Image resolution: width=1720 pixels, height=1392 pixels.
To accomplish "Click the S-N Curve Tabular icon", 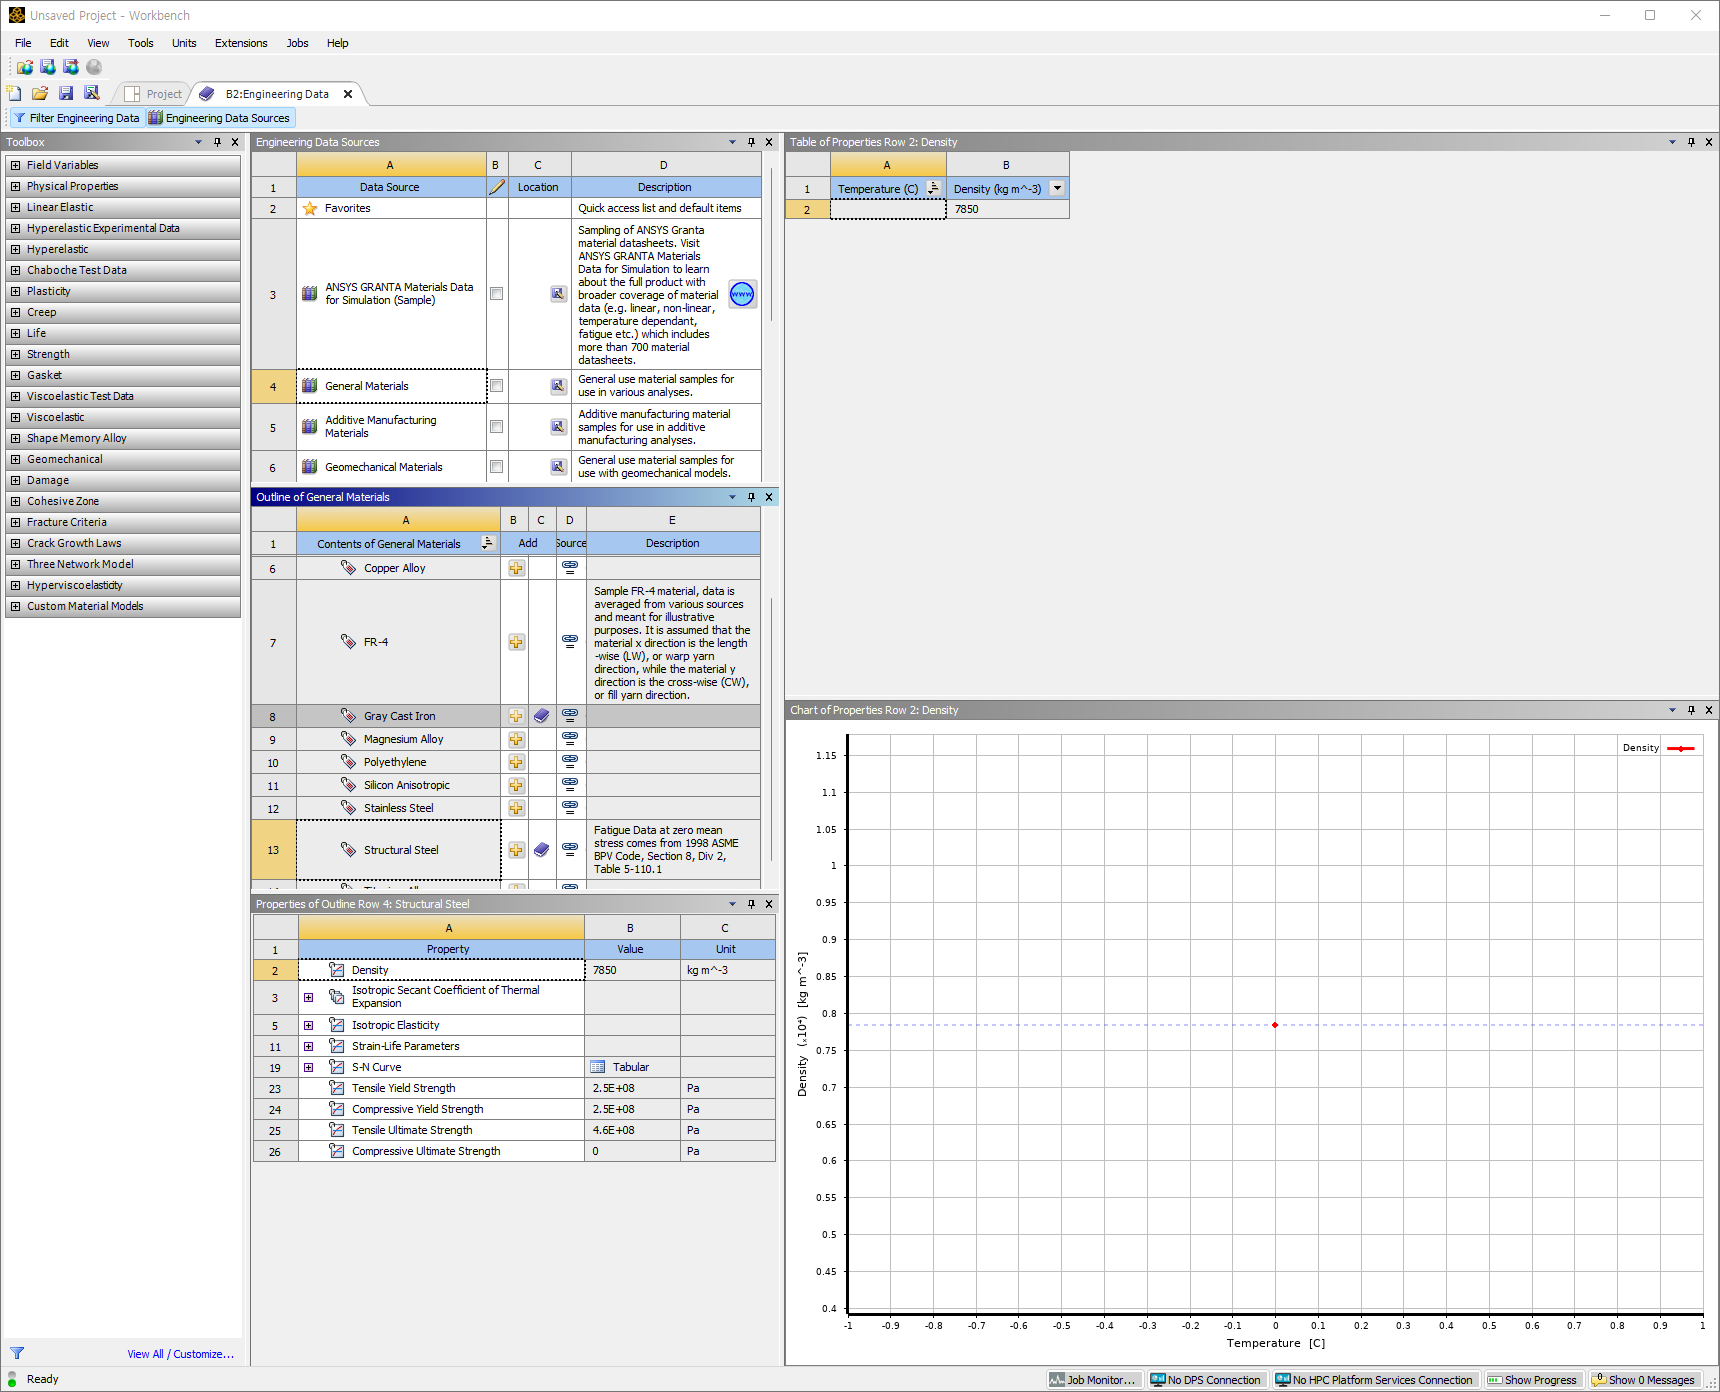I will coord(598,1067).
